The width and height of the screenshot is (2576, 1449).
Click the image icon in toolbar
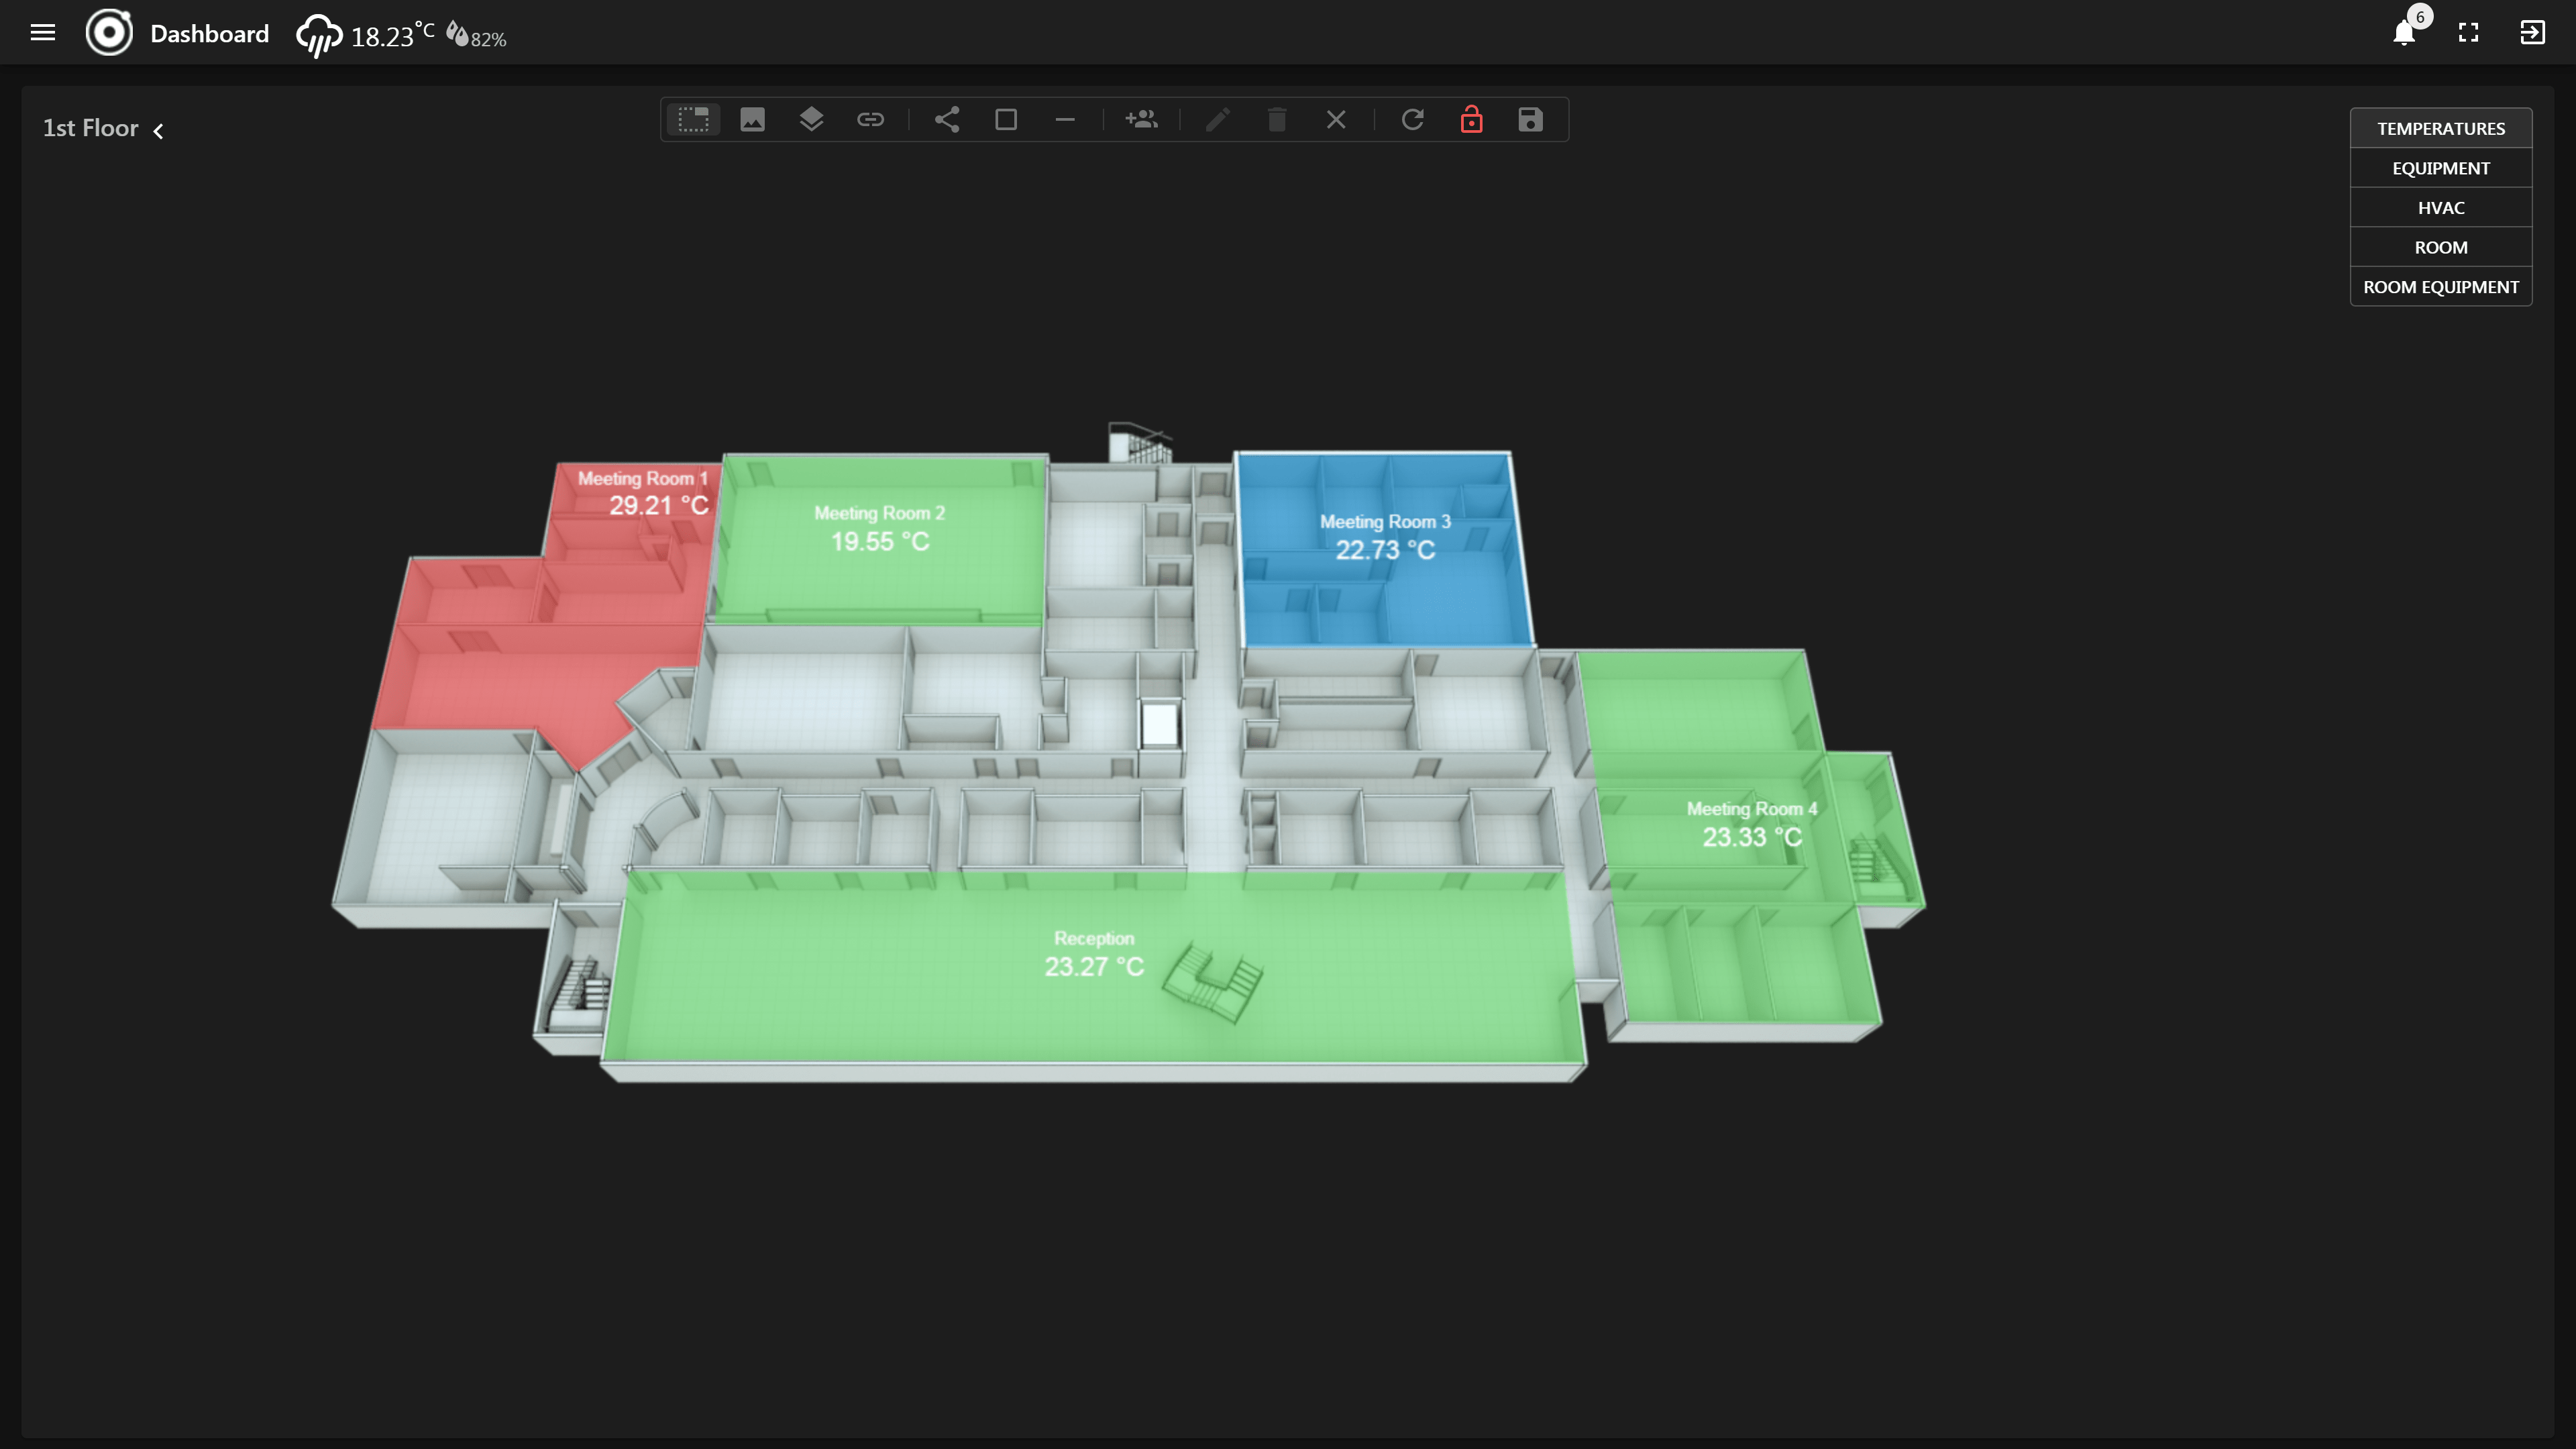[752, 120]
